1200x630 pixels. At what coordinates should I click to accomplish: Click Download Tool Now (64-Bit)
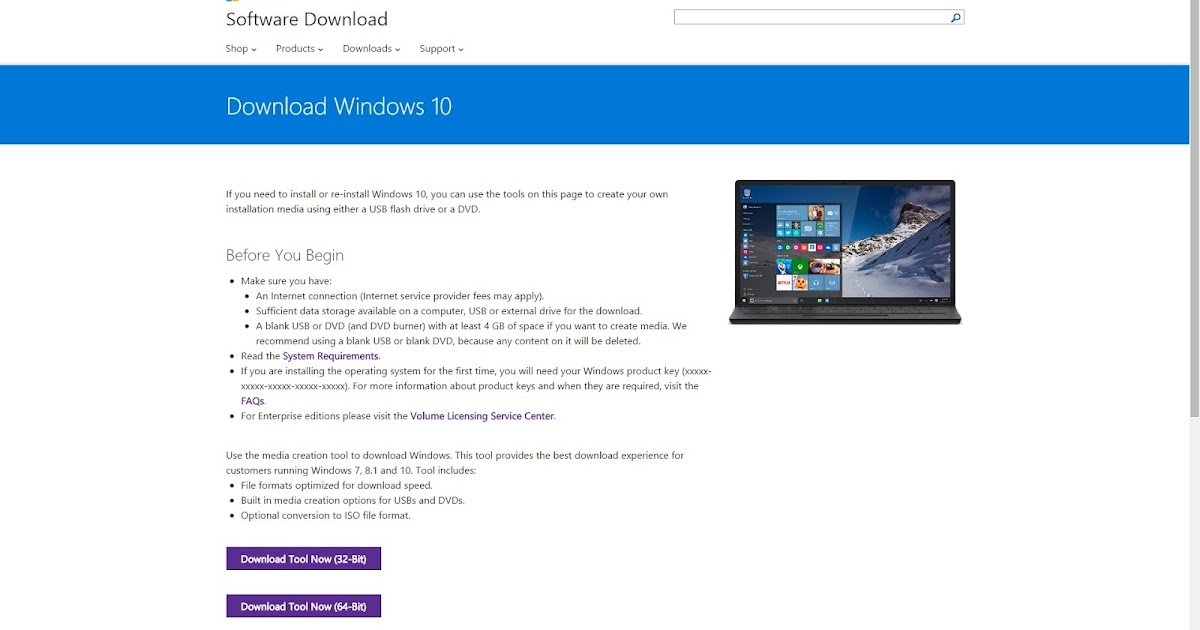(x=303, y=606)
